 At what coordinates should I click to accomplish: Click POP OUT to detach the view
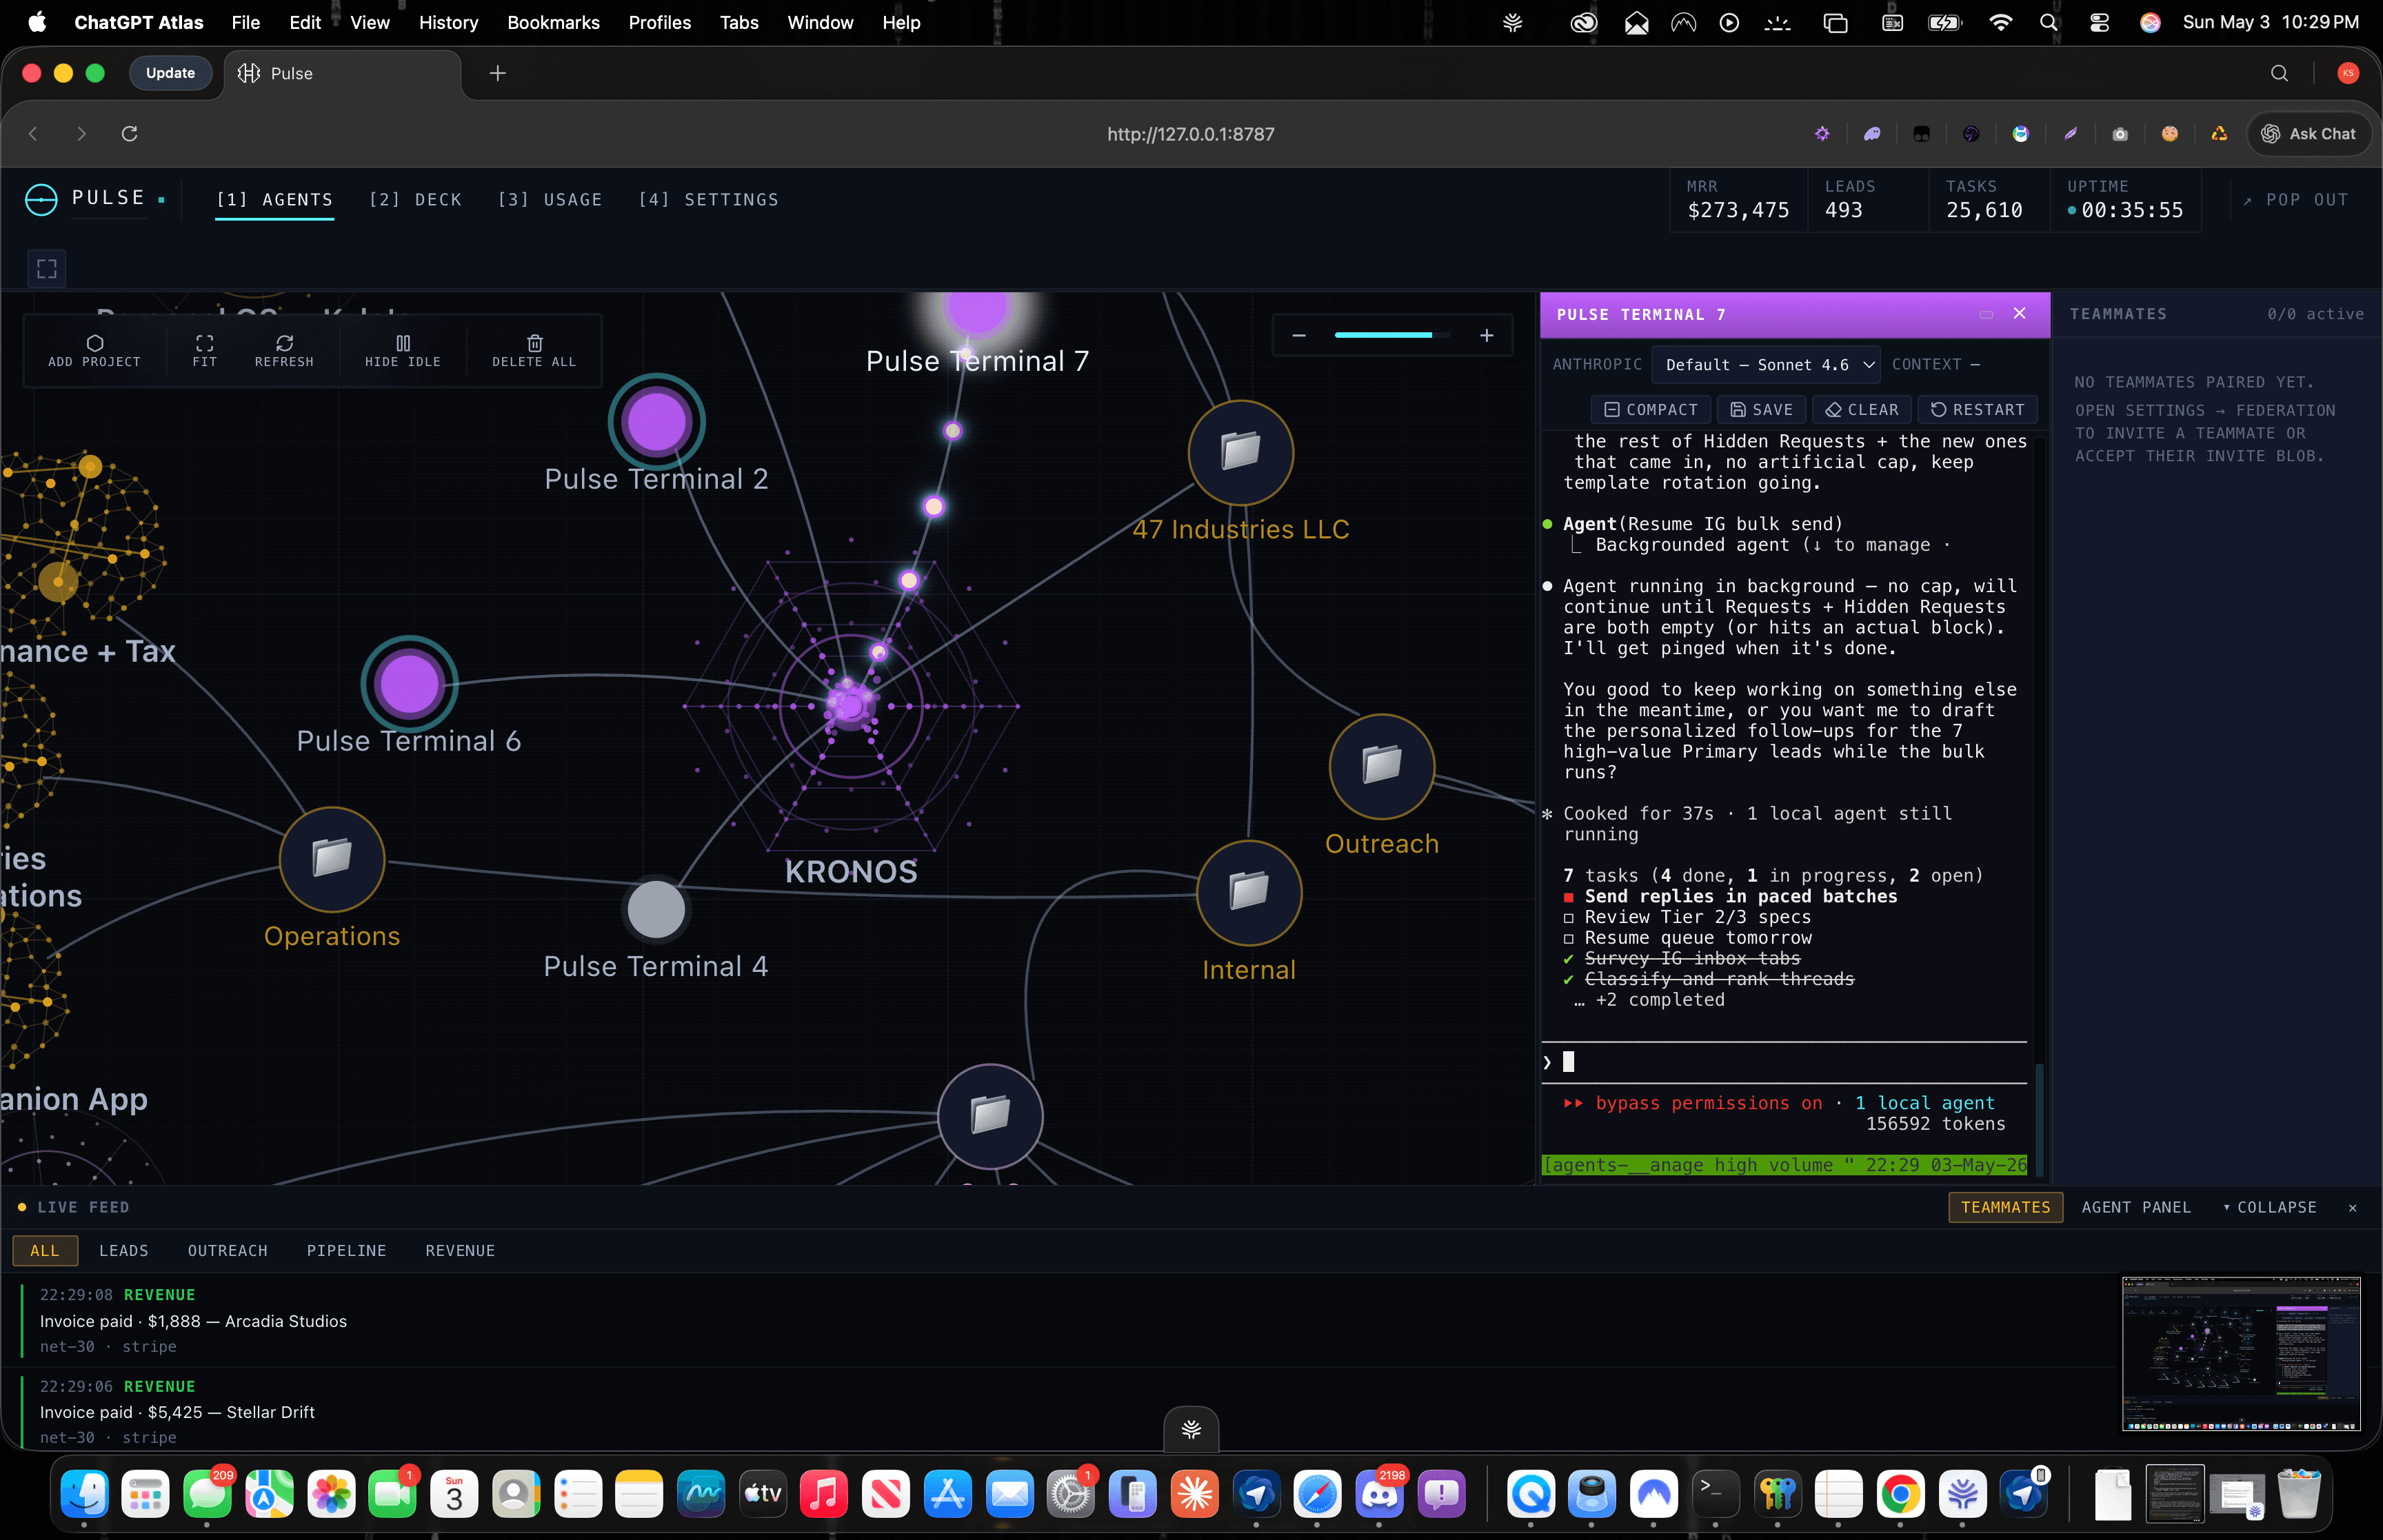pyautogui.click(x=2294, y=200)
